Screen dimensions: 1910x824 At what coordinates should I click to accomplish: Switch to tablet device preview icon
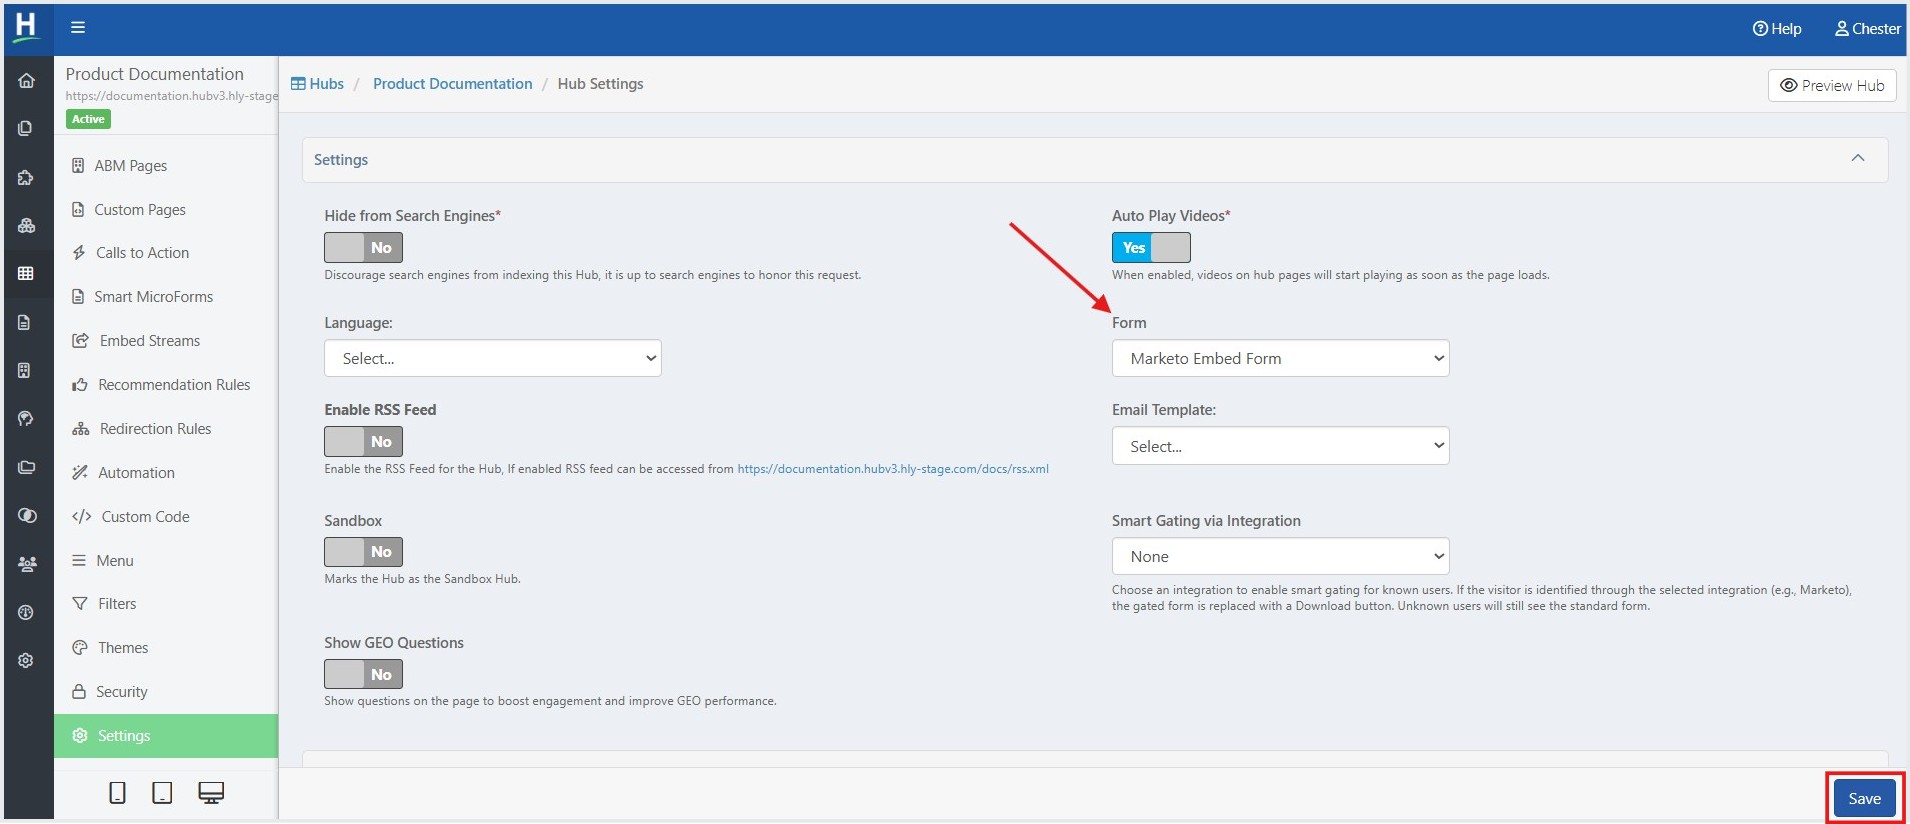(162, 793)
